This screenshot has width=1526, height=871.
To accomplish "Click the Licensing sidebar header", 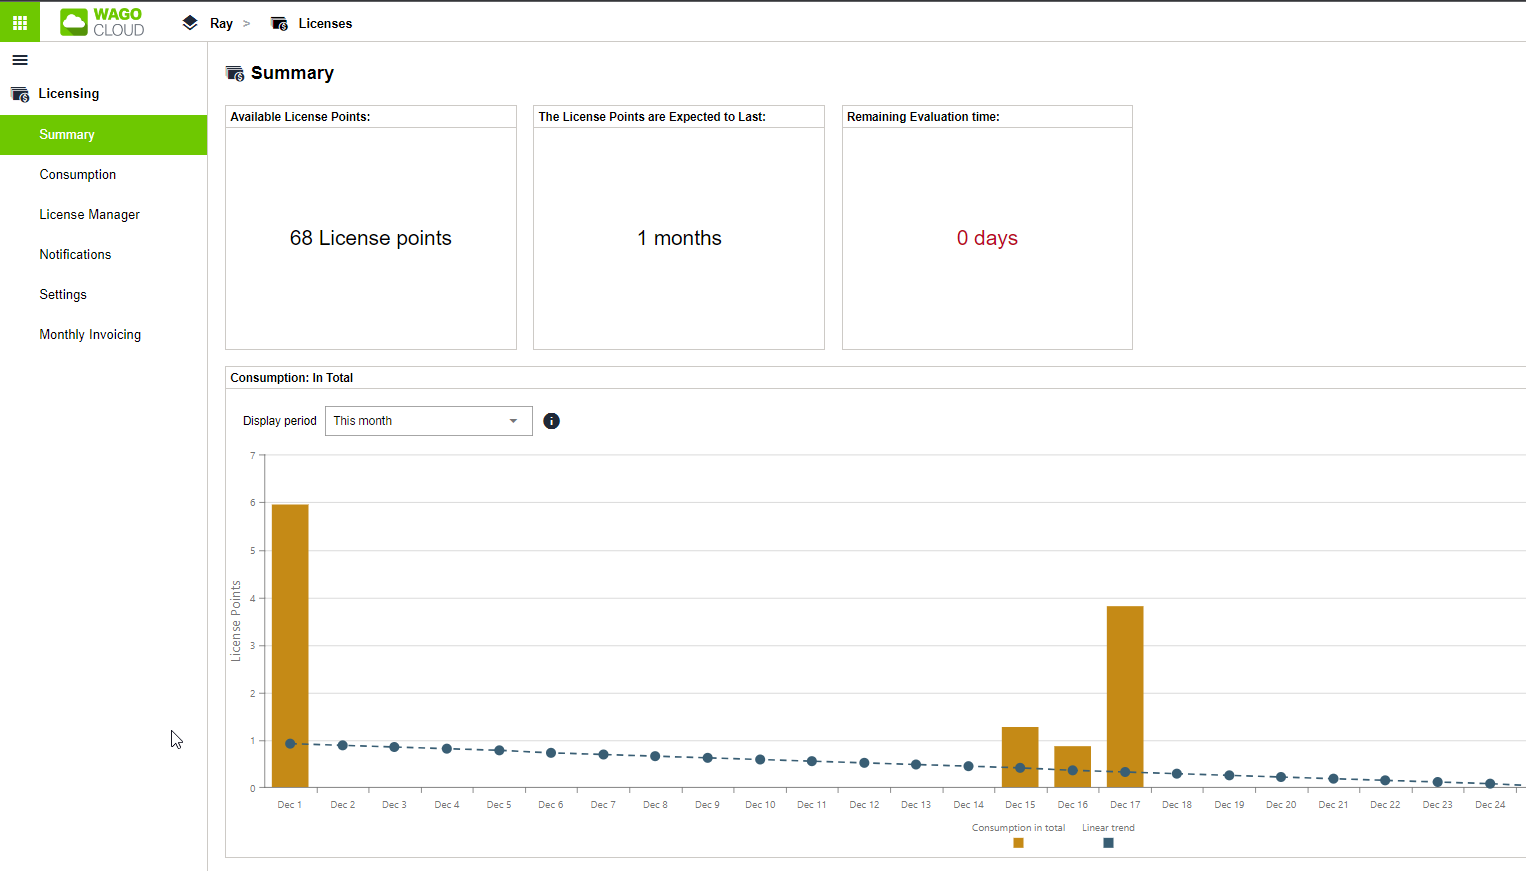I will click(69, 94).
